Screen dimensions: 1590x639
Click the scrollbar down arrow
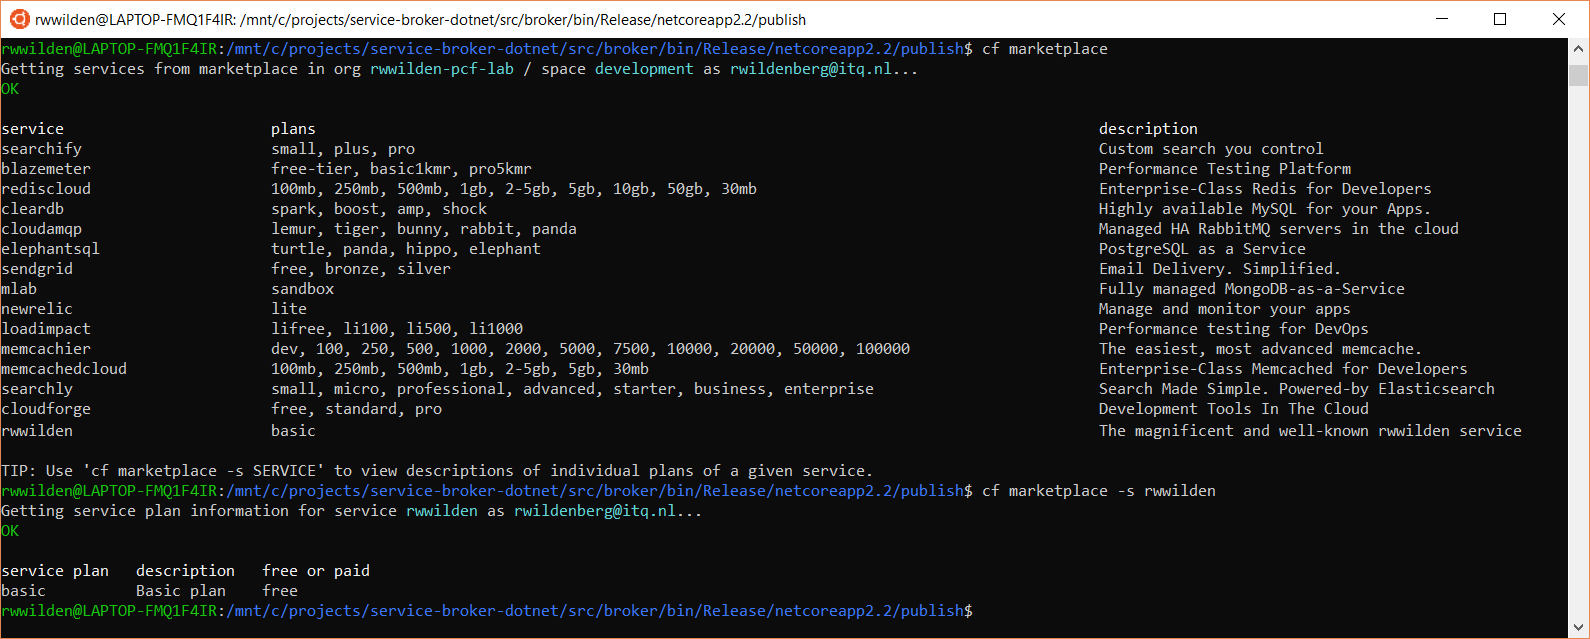tap(1578, 628)
